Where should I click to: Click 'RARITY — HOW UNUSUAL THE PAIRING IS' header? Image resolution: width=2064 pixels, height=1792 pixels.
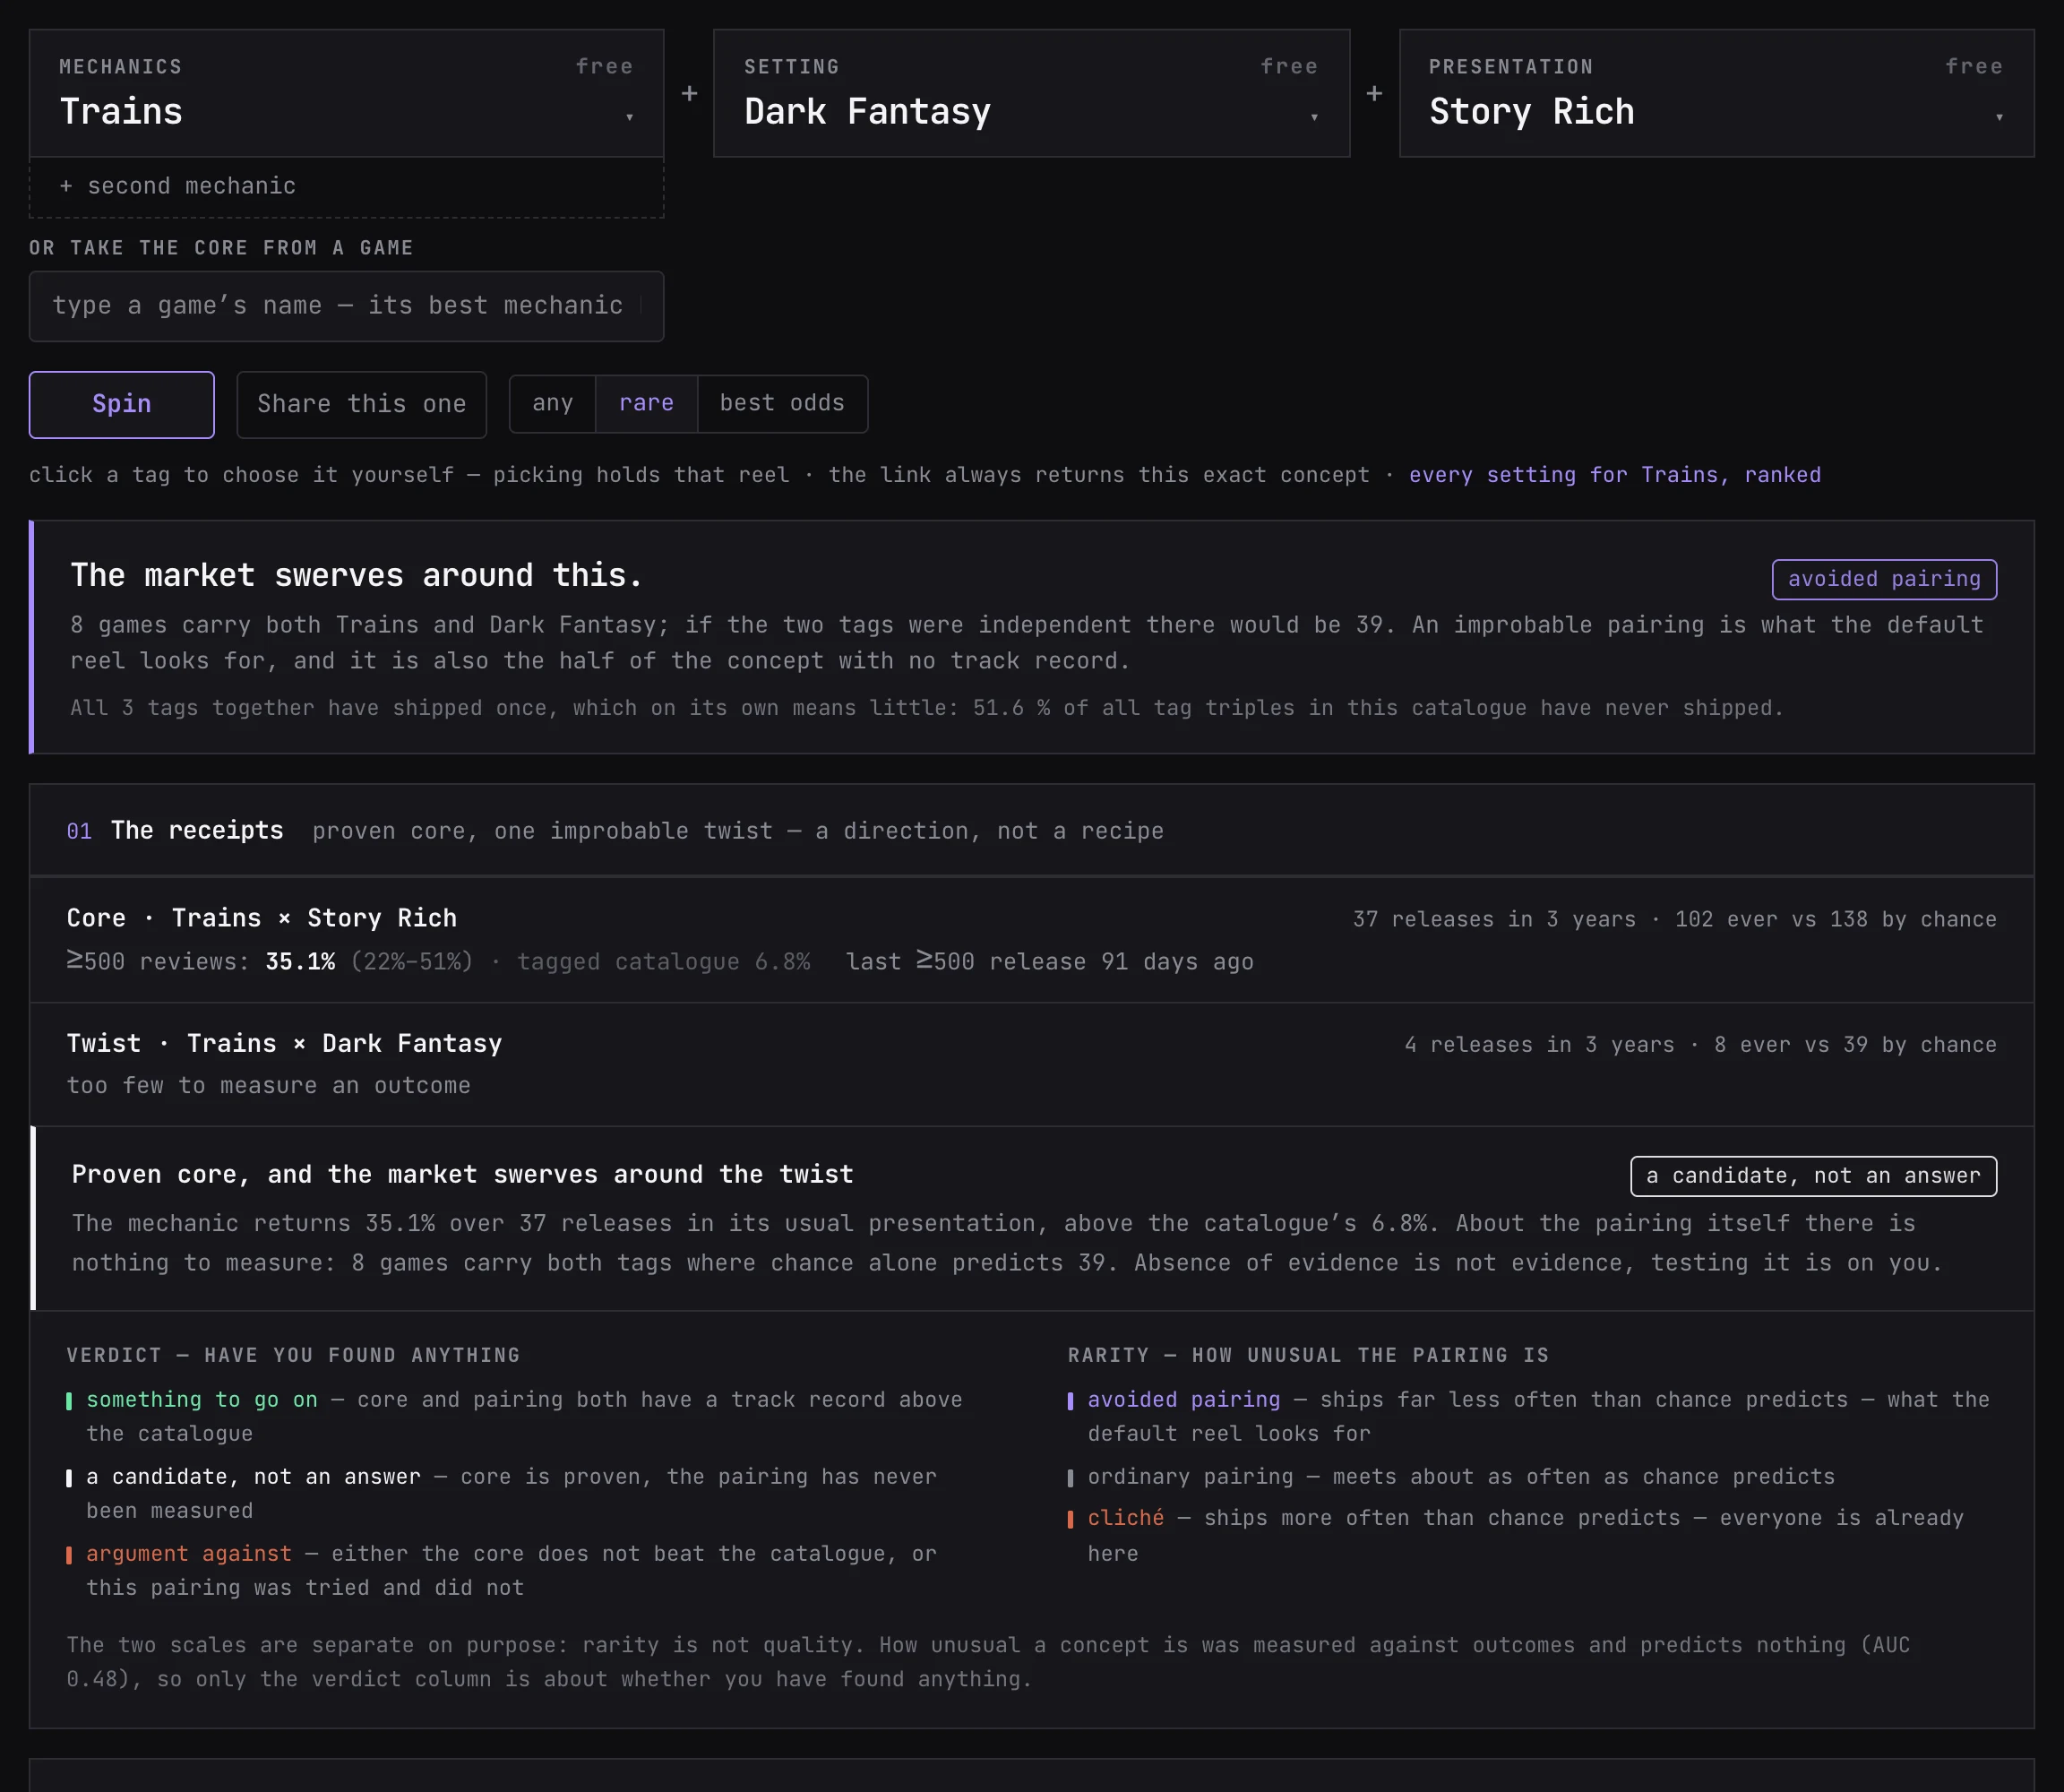tap(1308, 1355)
